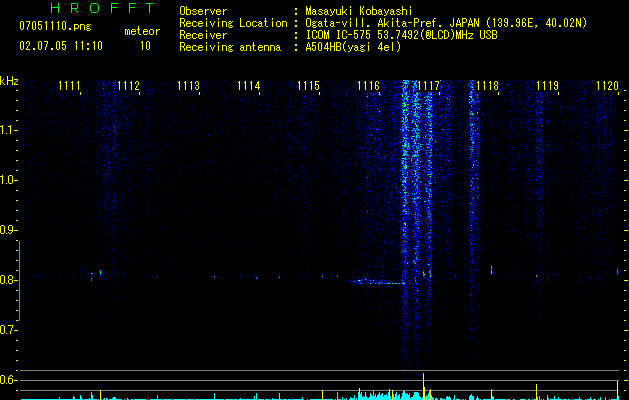629x400 pixels.
Task: Click the 1113 time marker
Action: [x=189, y=86]
